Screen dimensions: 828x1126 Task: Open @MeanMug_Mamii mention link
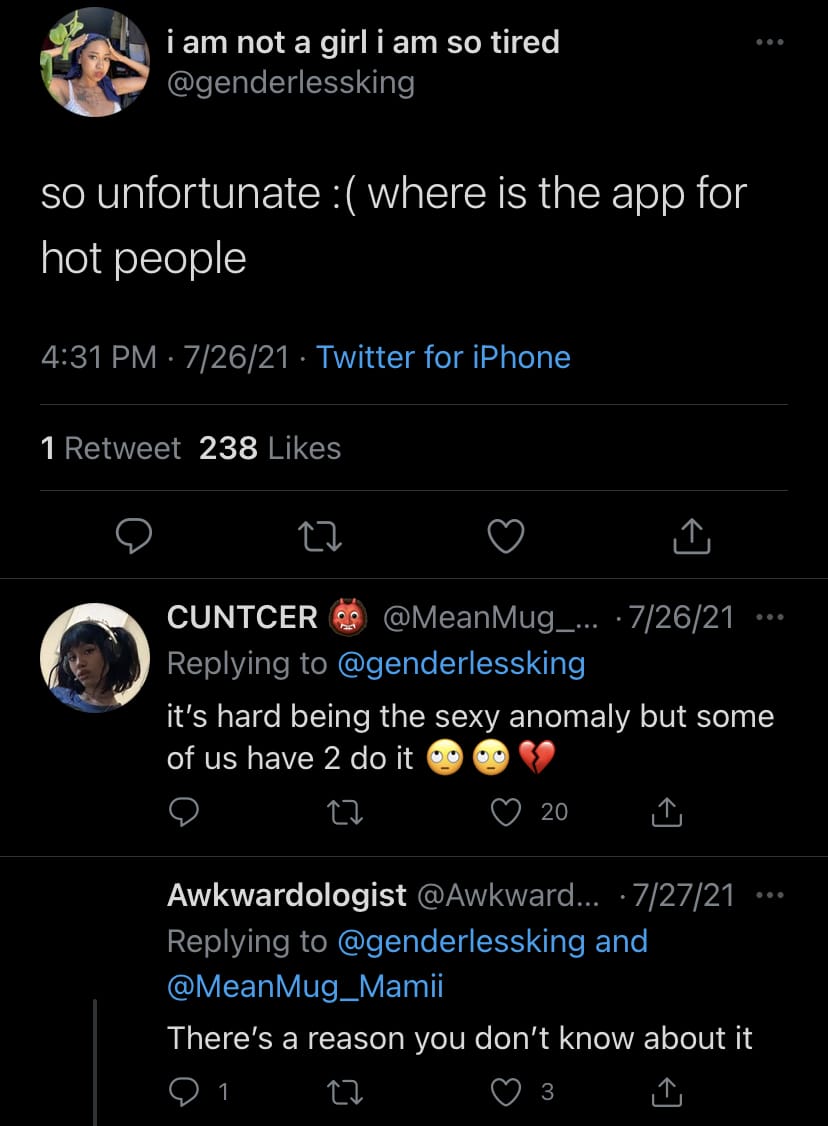point(305,986)
